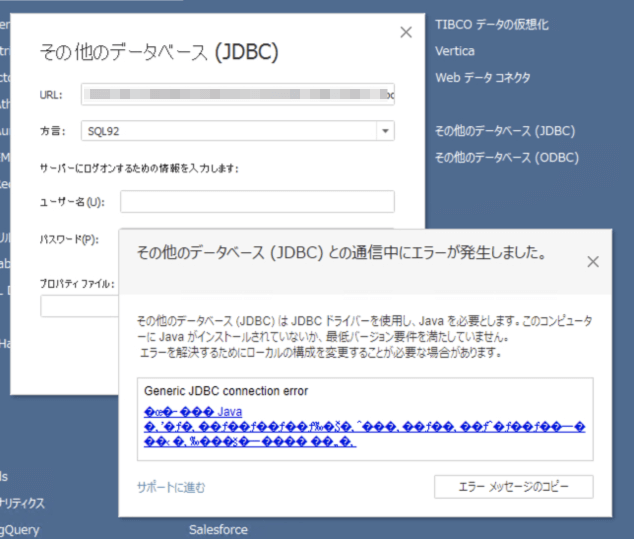This screenshot has width=634, height=539.
Task: Open the サポートに進む link
Action: click(171, 487)
